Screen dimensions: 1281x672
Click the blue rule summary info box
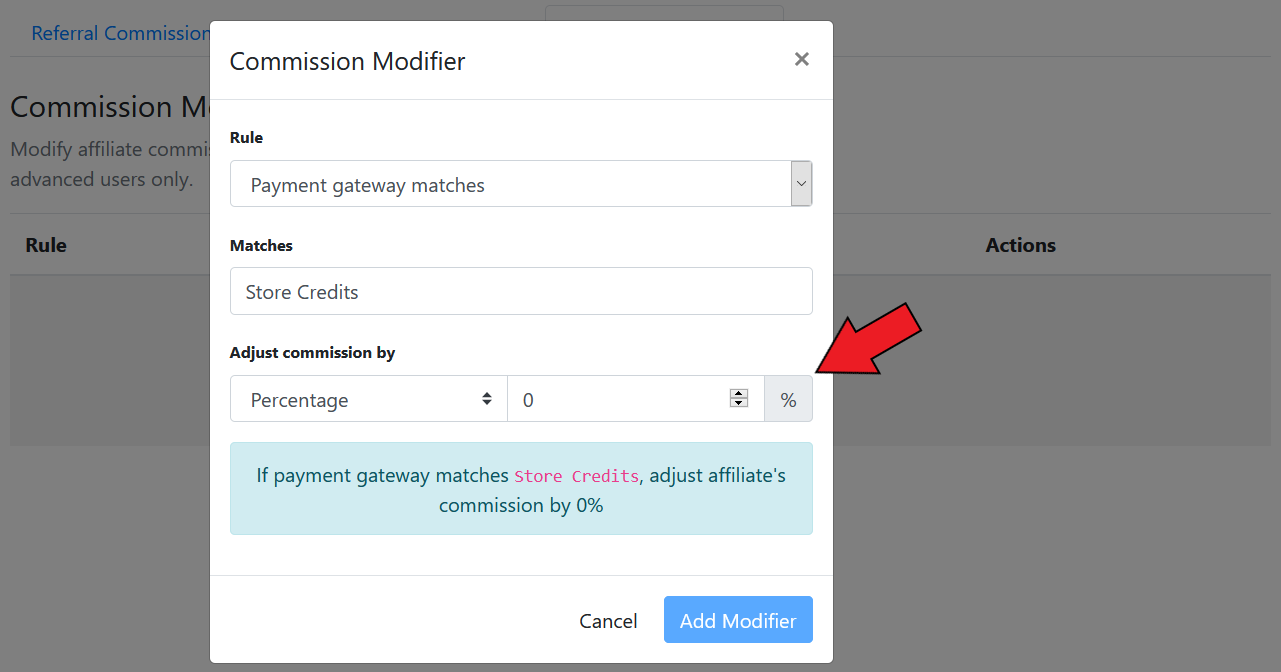click(x=521, y=489)
